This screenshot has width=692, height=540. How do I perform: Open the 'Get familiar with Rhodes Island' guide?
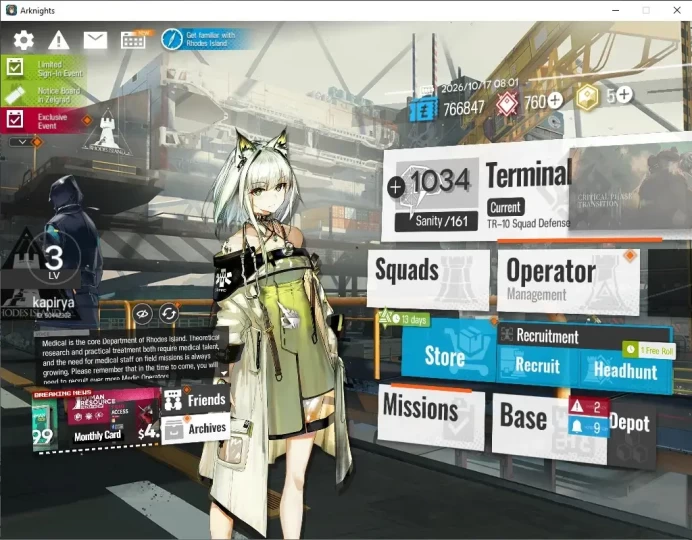205,39
